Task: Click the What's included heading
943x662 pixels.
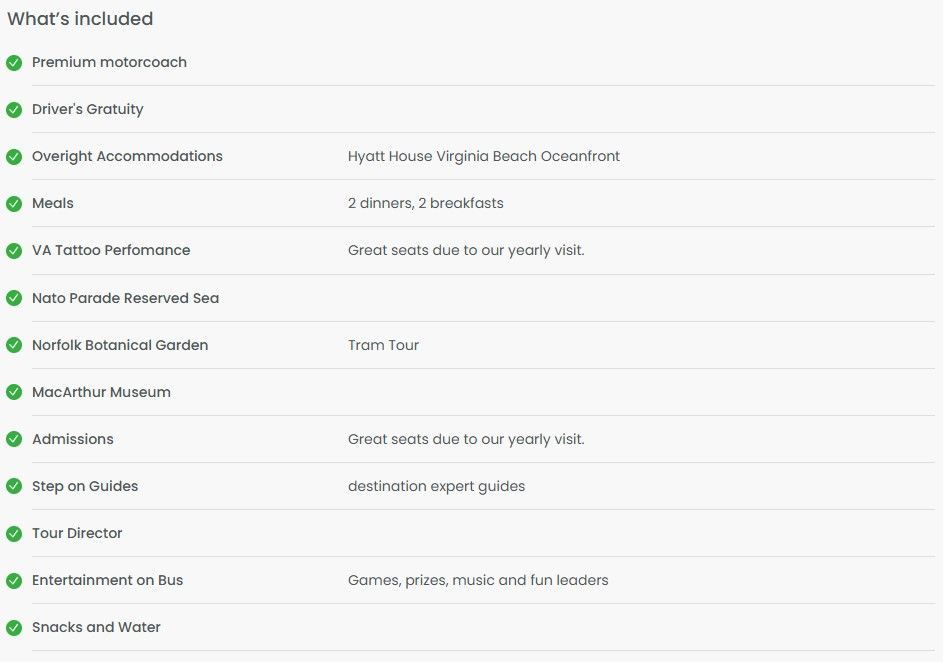Action: click(x=80, y=19)
